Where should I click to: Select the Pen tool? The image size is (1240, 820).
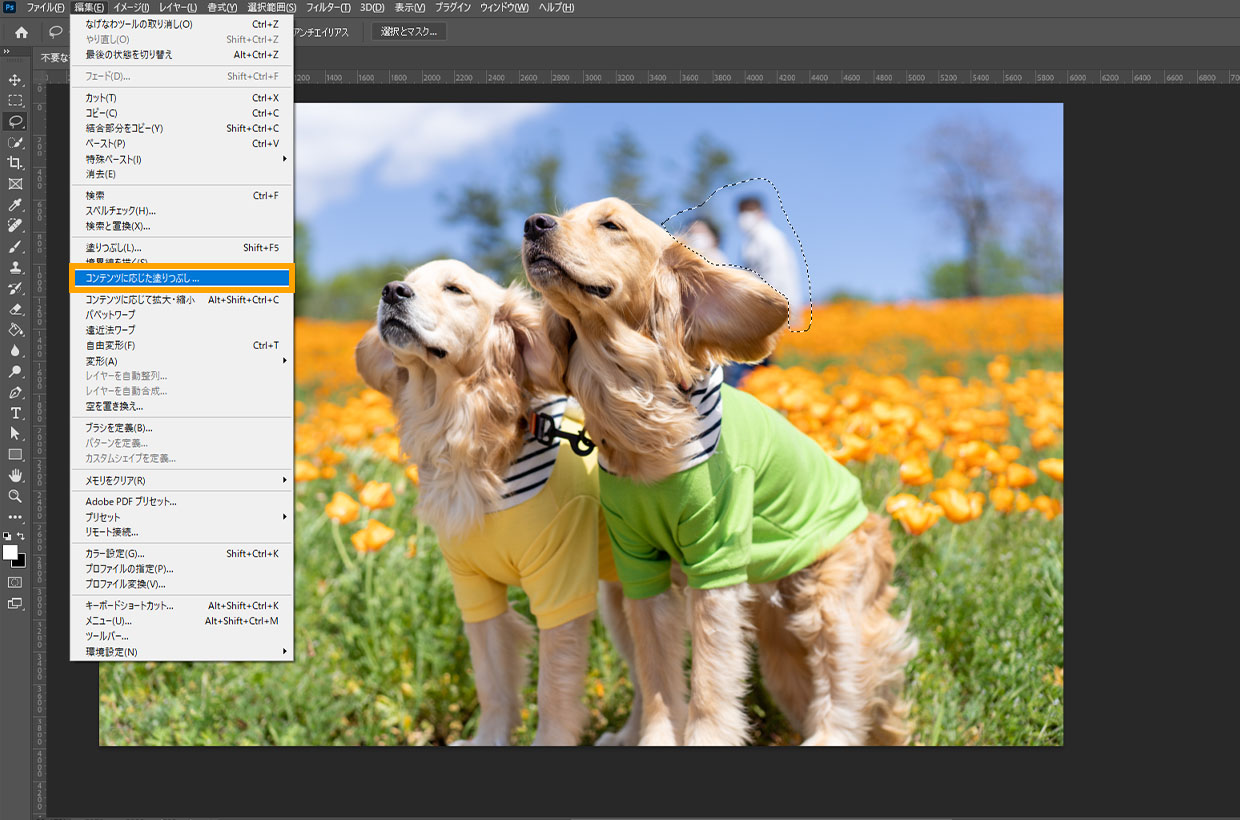(x=15, y=392)
